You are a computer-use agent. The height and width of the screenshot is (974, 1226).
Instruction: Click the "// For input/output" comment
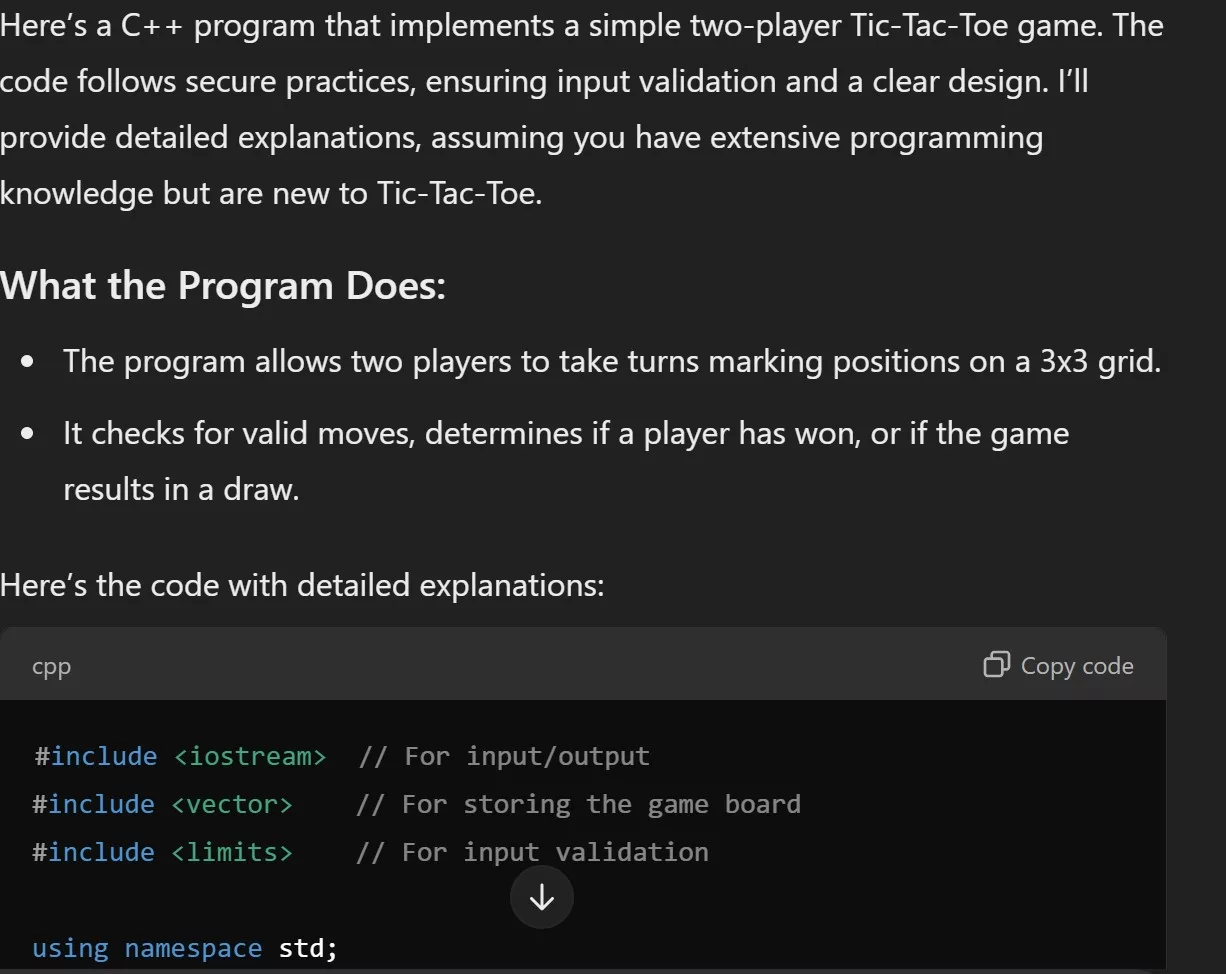tap(504, 756)
